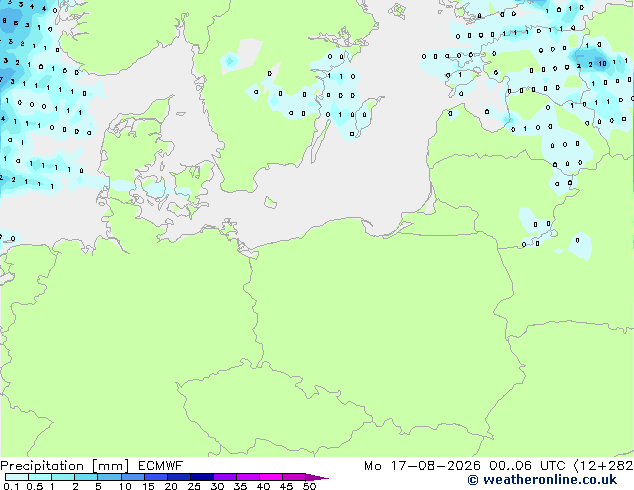Click legend tick label '45'
The height and width of the screenshot is (490, 634).
[x=286, y=486]
